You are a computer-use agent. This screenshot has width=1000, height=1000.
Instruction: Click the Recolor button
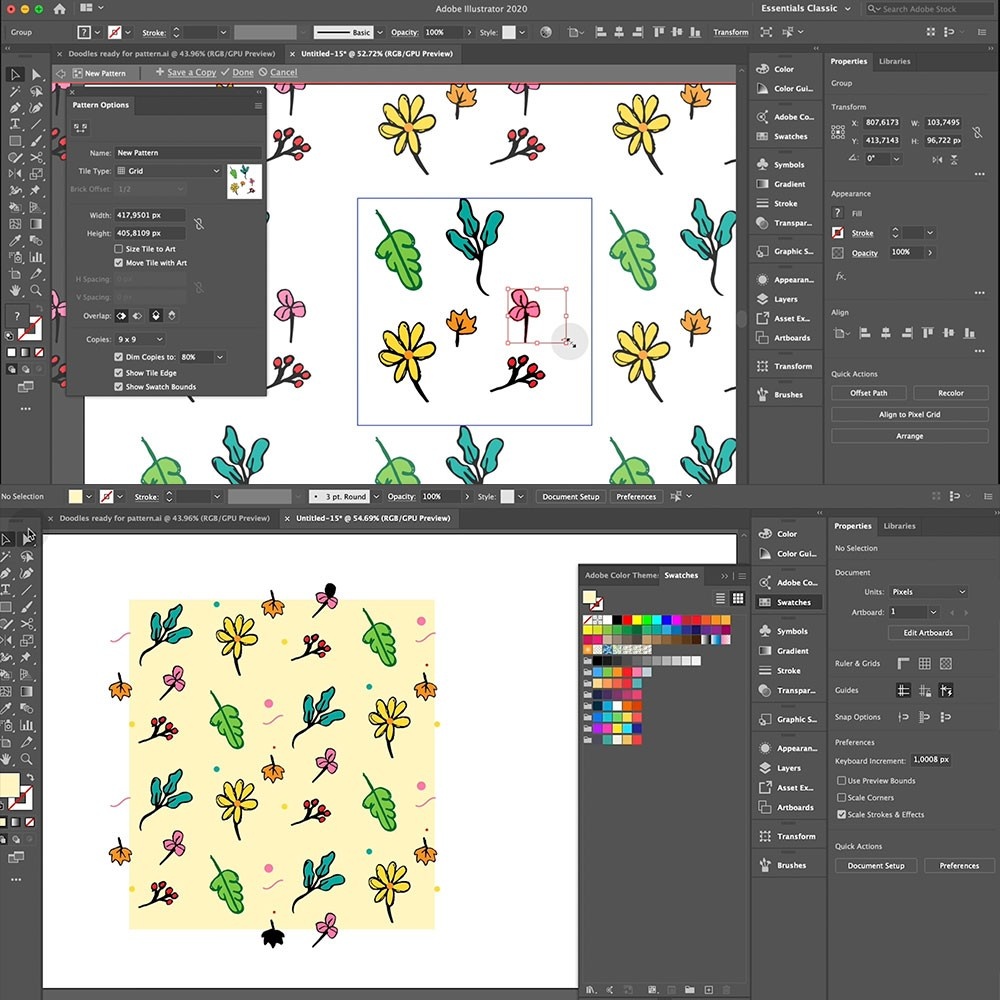(951, 393)
